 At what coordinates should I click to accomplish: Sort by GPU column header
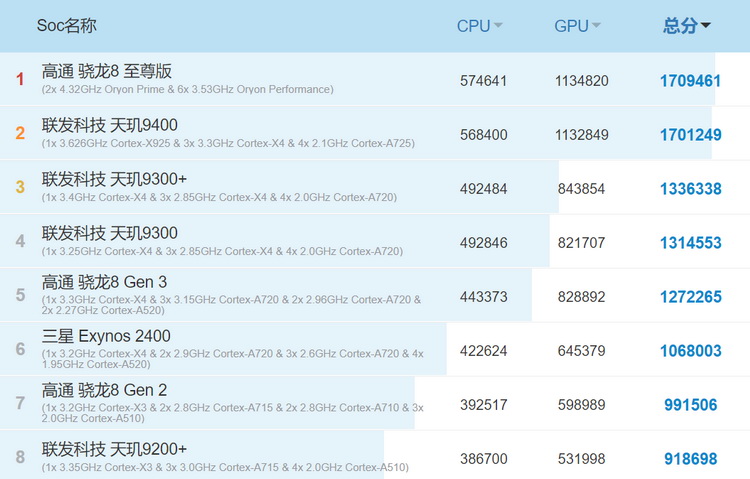tap(577, 26)
